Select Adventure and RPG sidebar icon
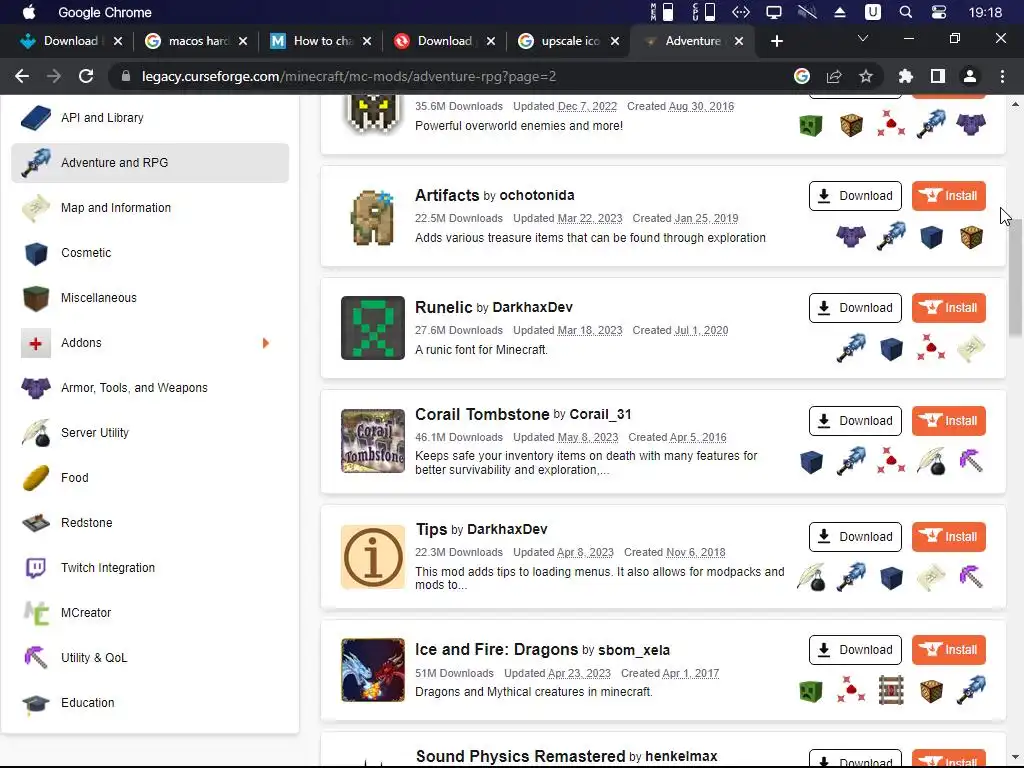This screenshot has height=768, width=1024. click(x=36, y=163)
